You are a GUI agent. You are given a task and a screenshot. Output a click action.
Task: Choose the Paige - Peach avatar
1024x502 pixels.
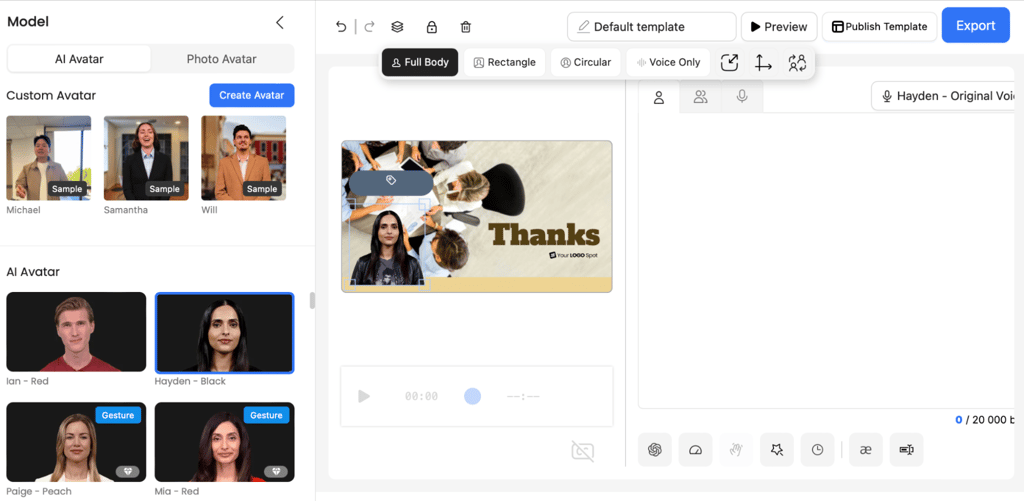click(76, 442)
